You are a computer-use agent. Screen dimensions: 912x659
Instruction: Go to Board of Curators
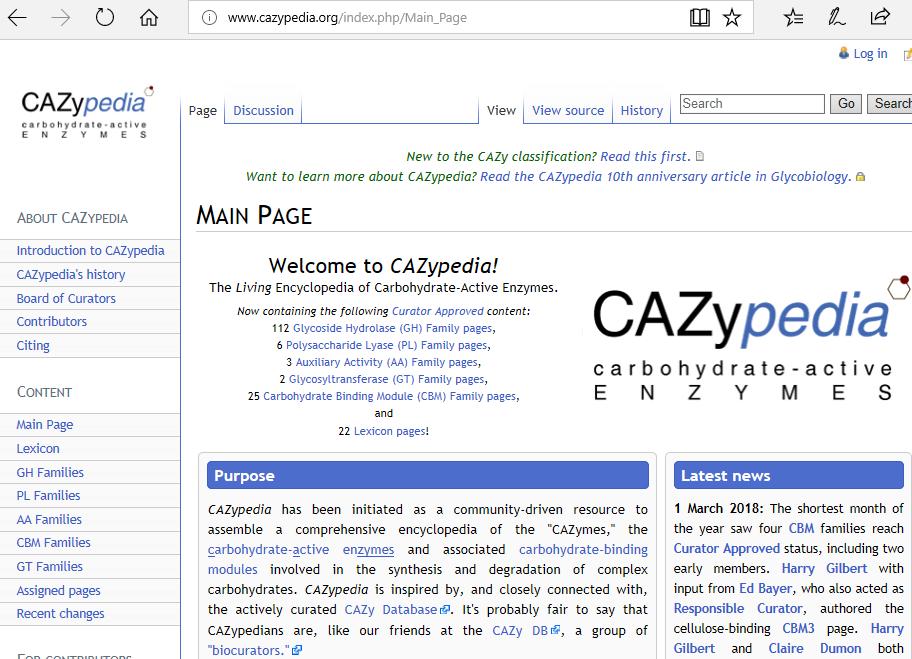coord(66,298)
